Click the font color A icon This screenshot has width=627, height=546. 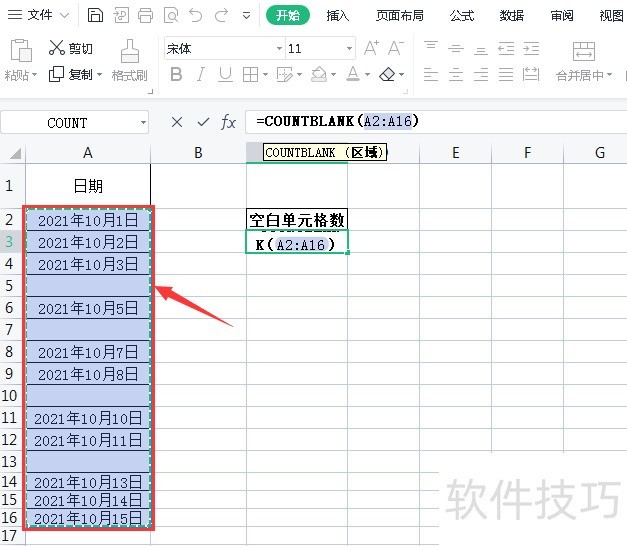point(353,74)
